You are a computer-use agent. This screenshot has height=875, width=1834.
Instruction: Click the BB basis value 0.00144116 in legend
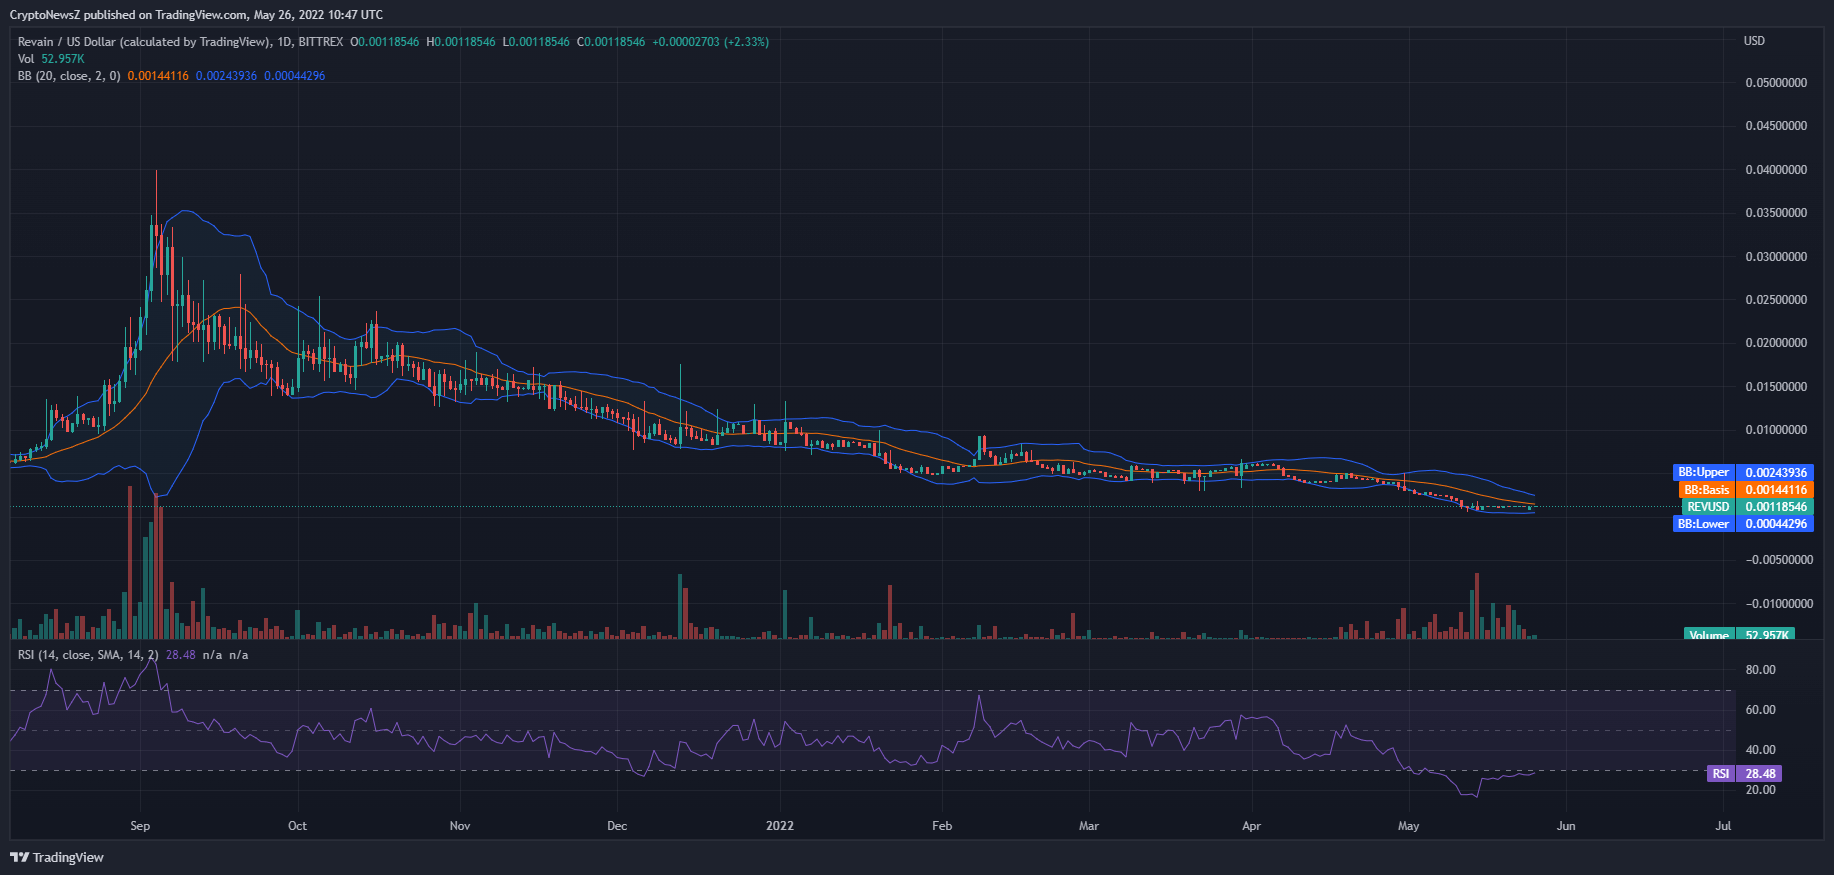point(158,76)
